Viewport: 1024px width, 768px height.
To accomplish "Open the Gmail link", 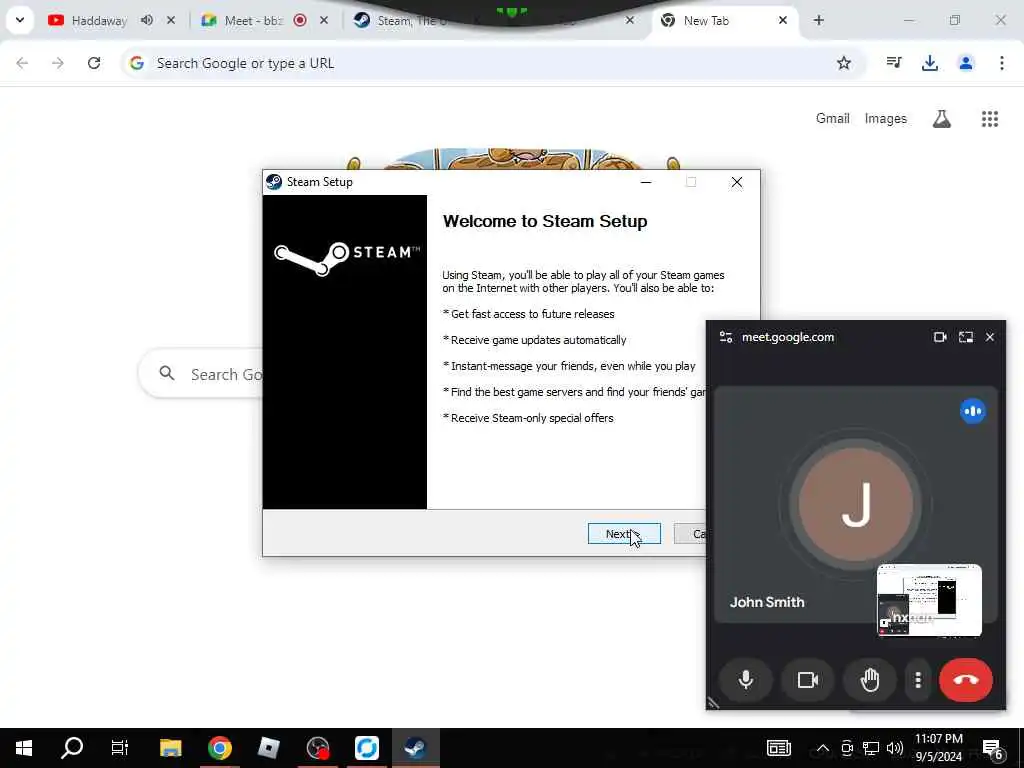I will point(833,118).
